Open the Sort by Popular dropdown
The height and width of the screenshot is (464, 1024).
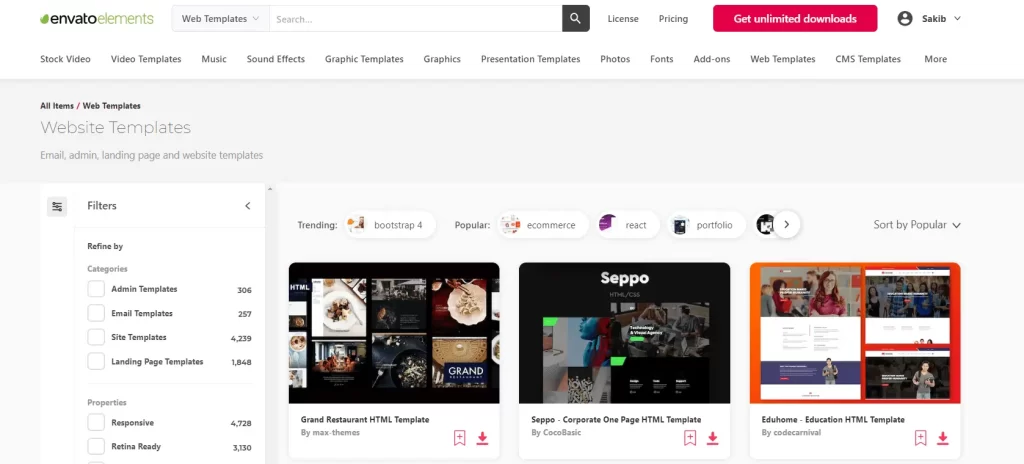click(917, 225)
